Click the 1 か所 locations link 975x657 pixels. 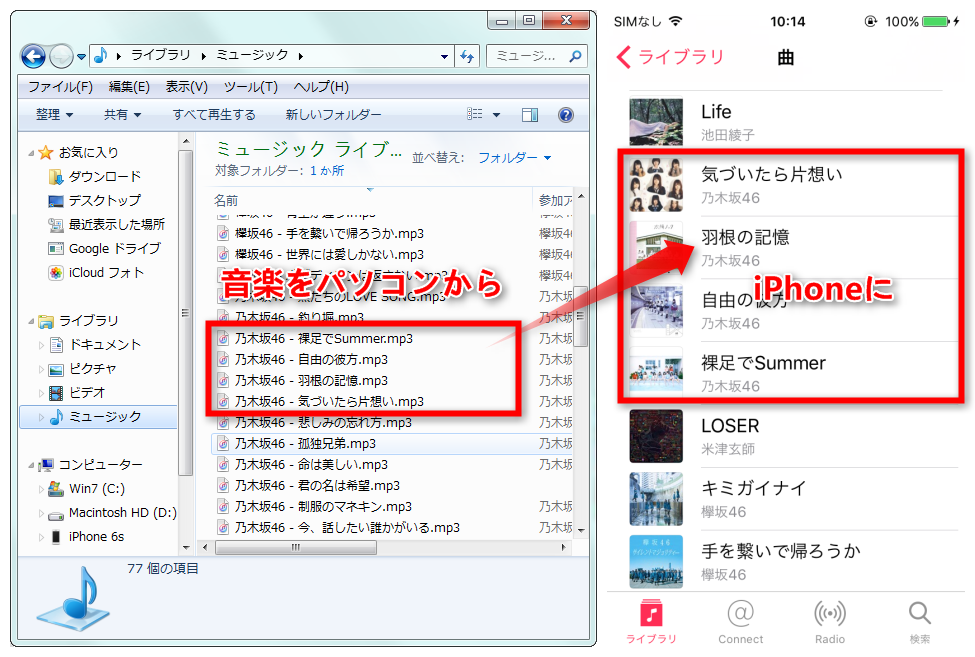point(327,171)
